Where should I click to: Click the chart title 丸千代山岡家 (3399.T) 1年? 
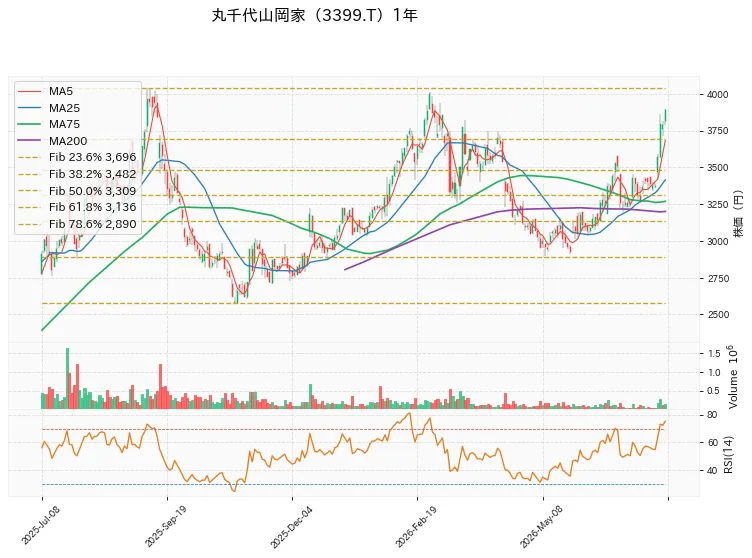tap(315, 15)
